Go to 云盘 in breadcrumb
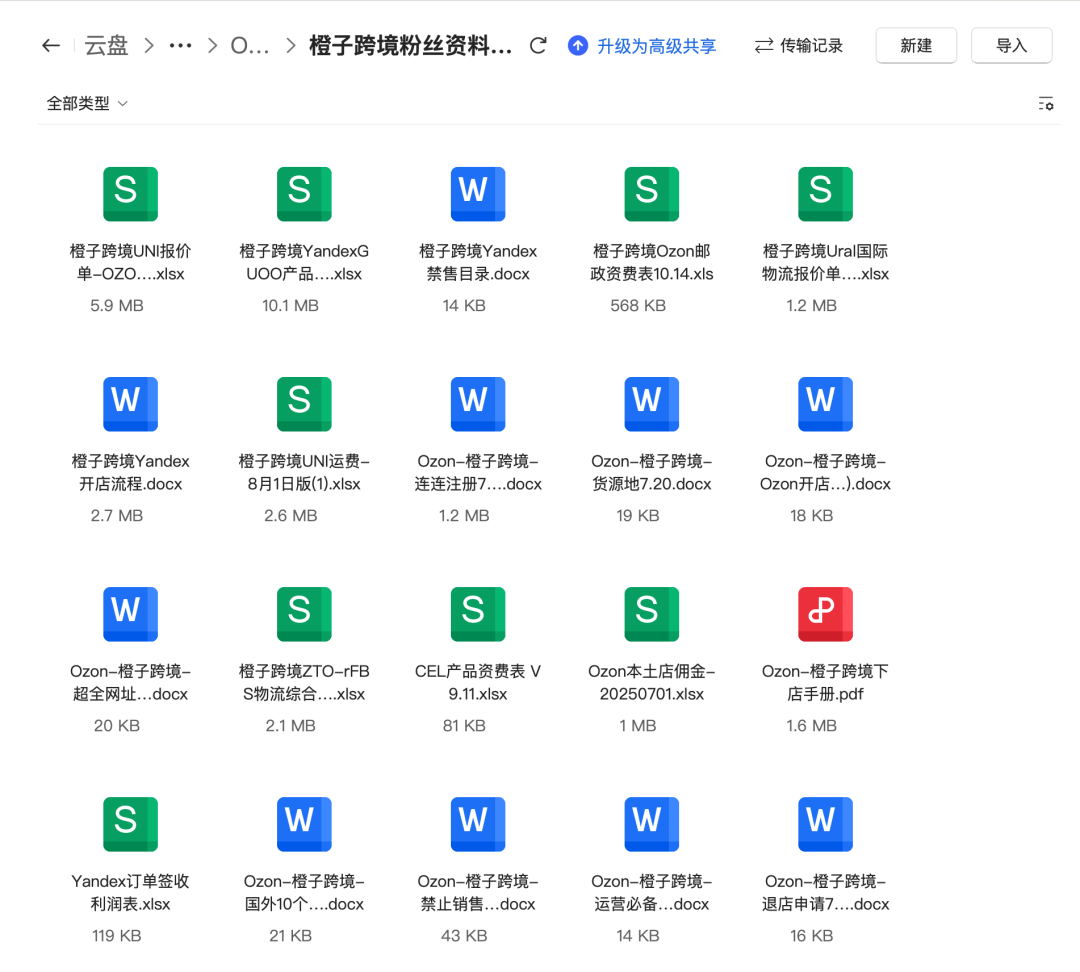Image resolution: width=1080 pixels, height=972 pixels. tap(106, 46)
